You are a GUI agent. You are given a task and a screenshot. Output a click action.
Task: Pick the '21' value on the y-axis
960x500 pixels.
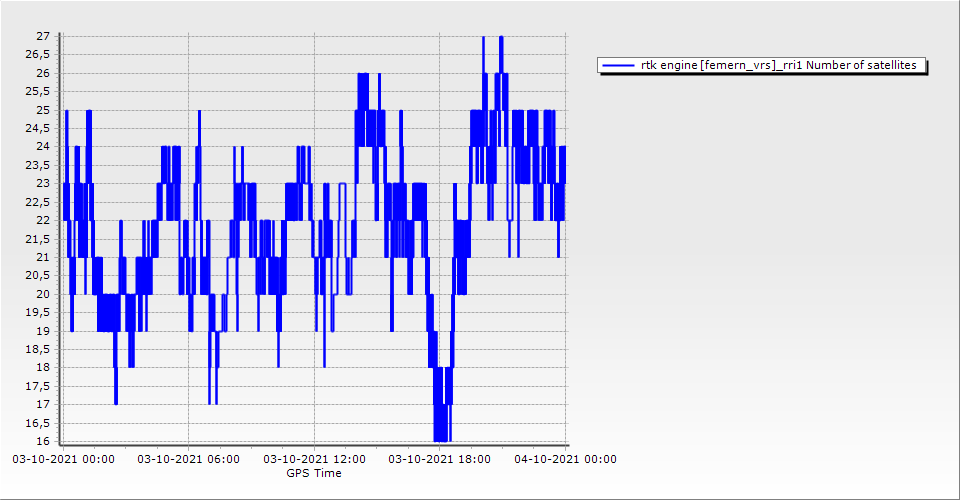[43, 257]
